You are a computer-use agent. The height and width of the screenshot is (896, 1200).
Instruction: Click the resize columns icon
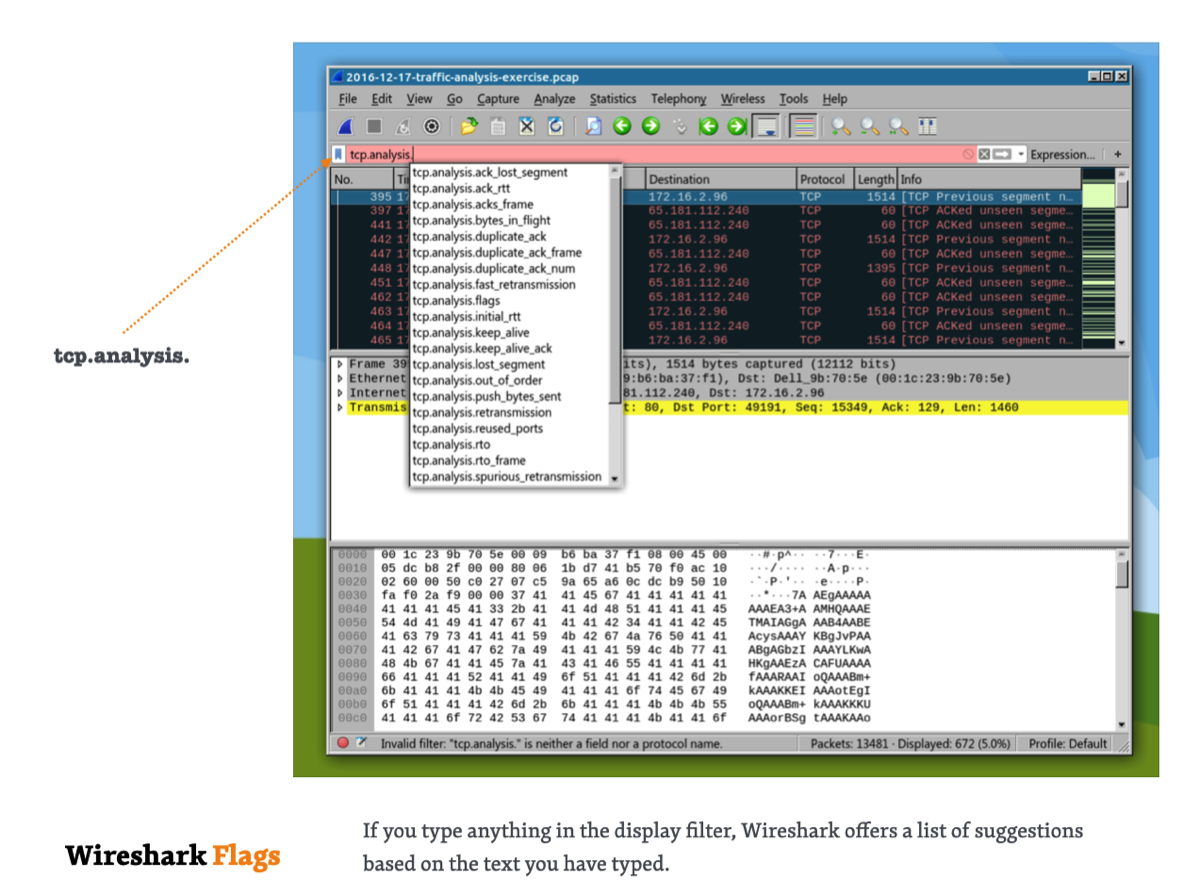tap(927, 126)
